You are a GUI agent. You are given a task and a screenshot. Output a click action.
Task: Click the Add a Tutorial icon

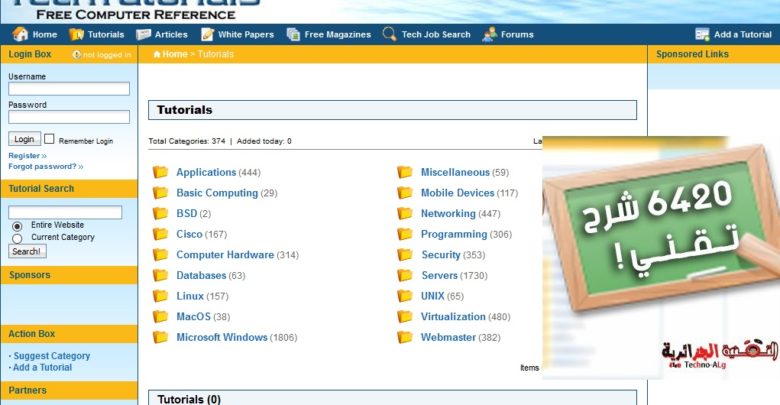tap(702, 34)
